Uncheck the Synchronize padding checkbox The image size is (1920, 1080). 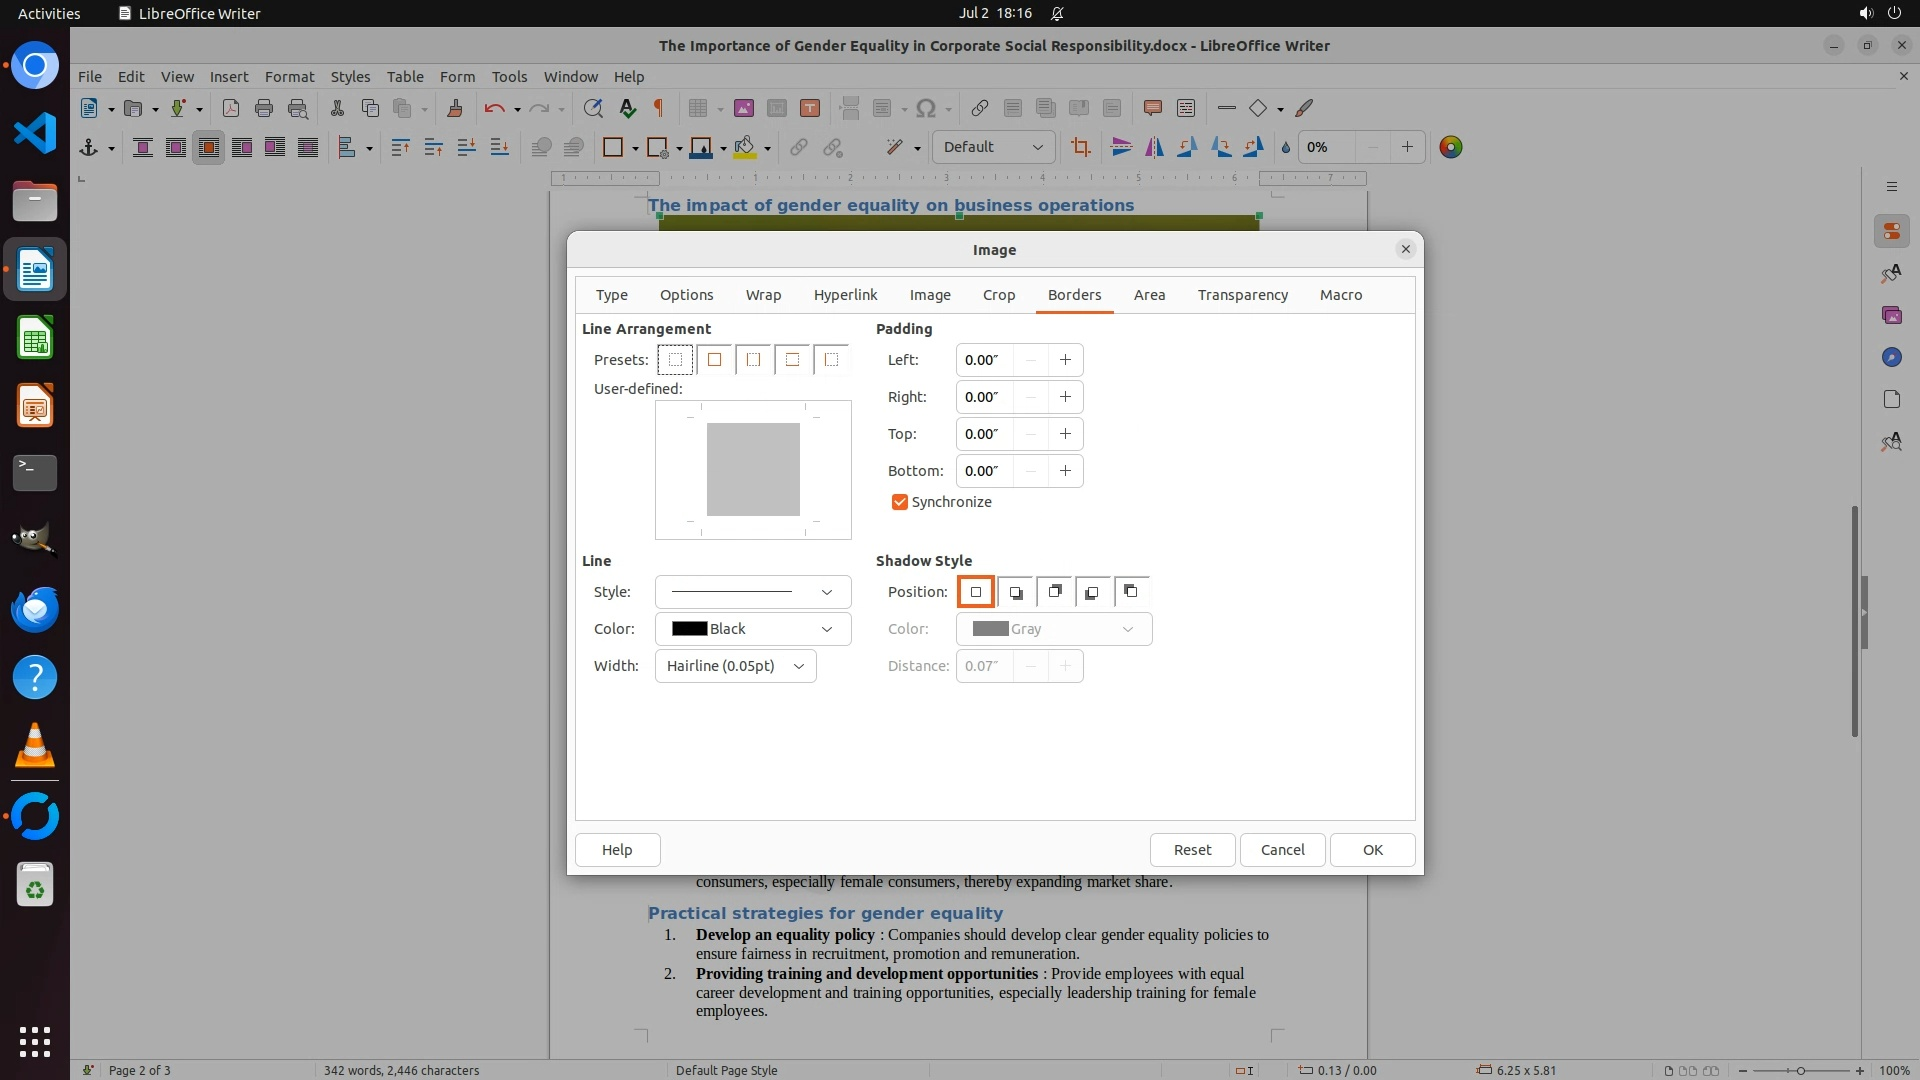click(899, 502)
